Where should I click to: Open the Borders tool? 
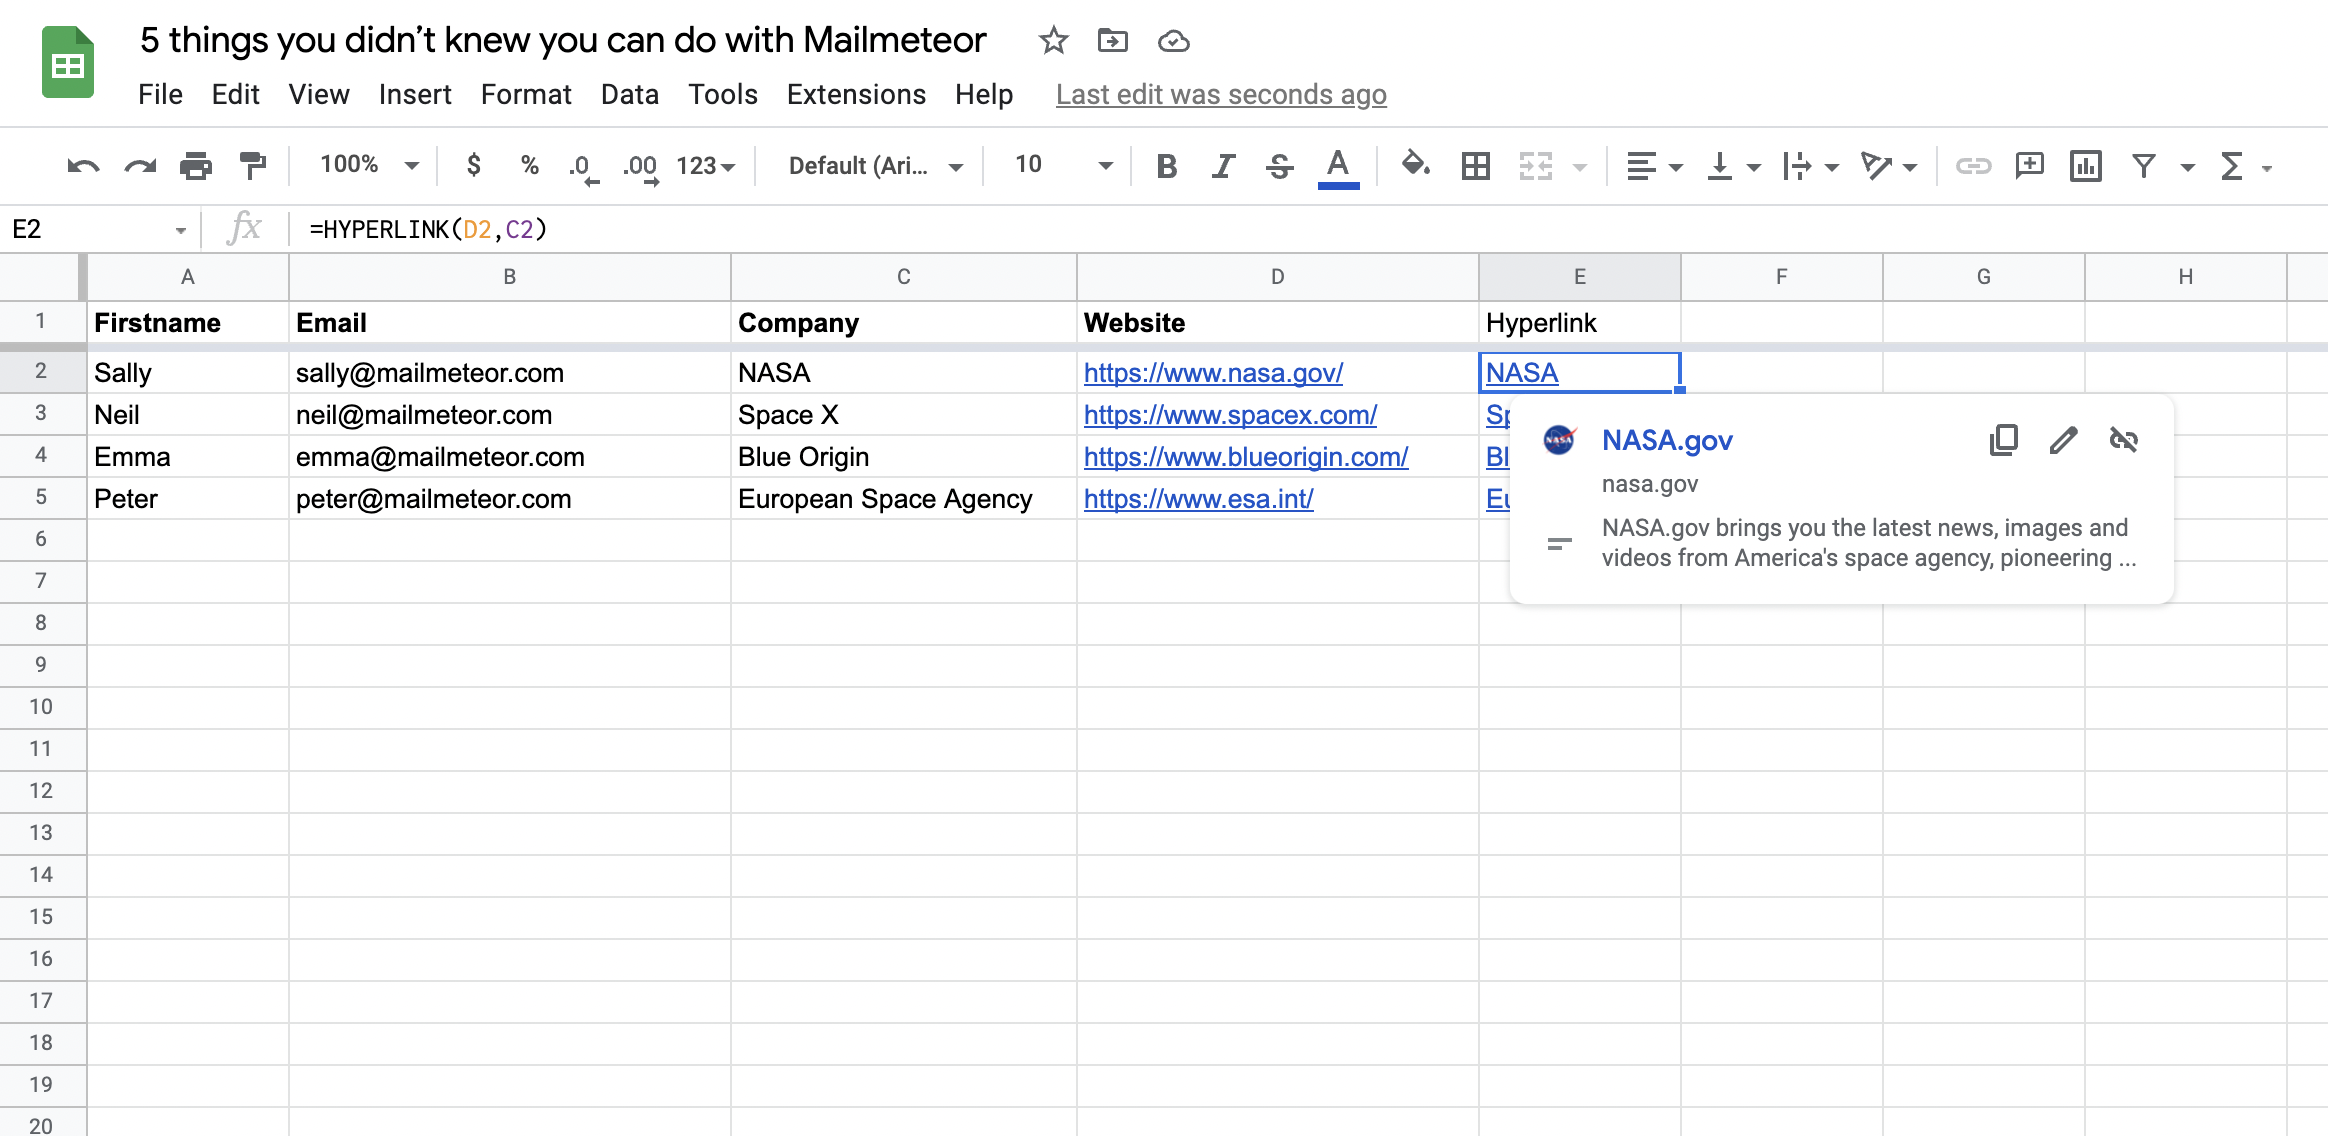pos(1475,166)
